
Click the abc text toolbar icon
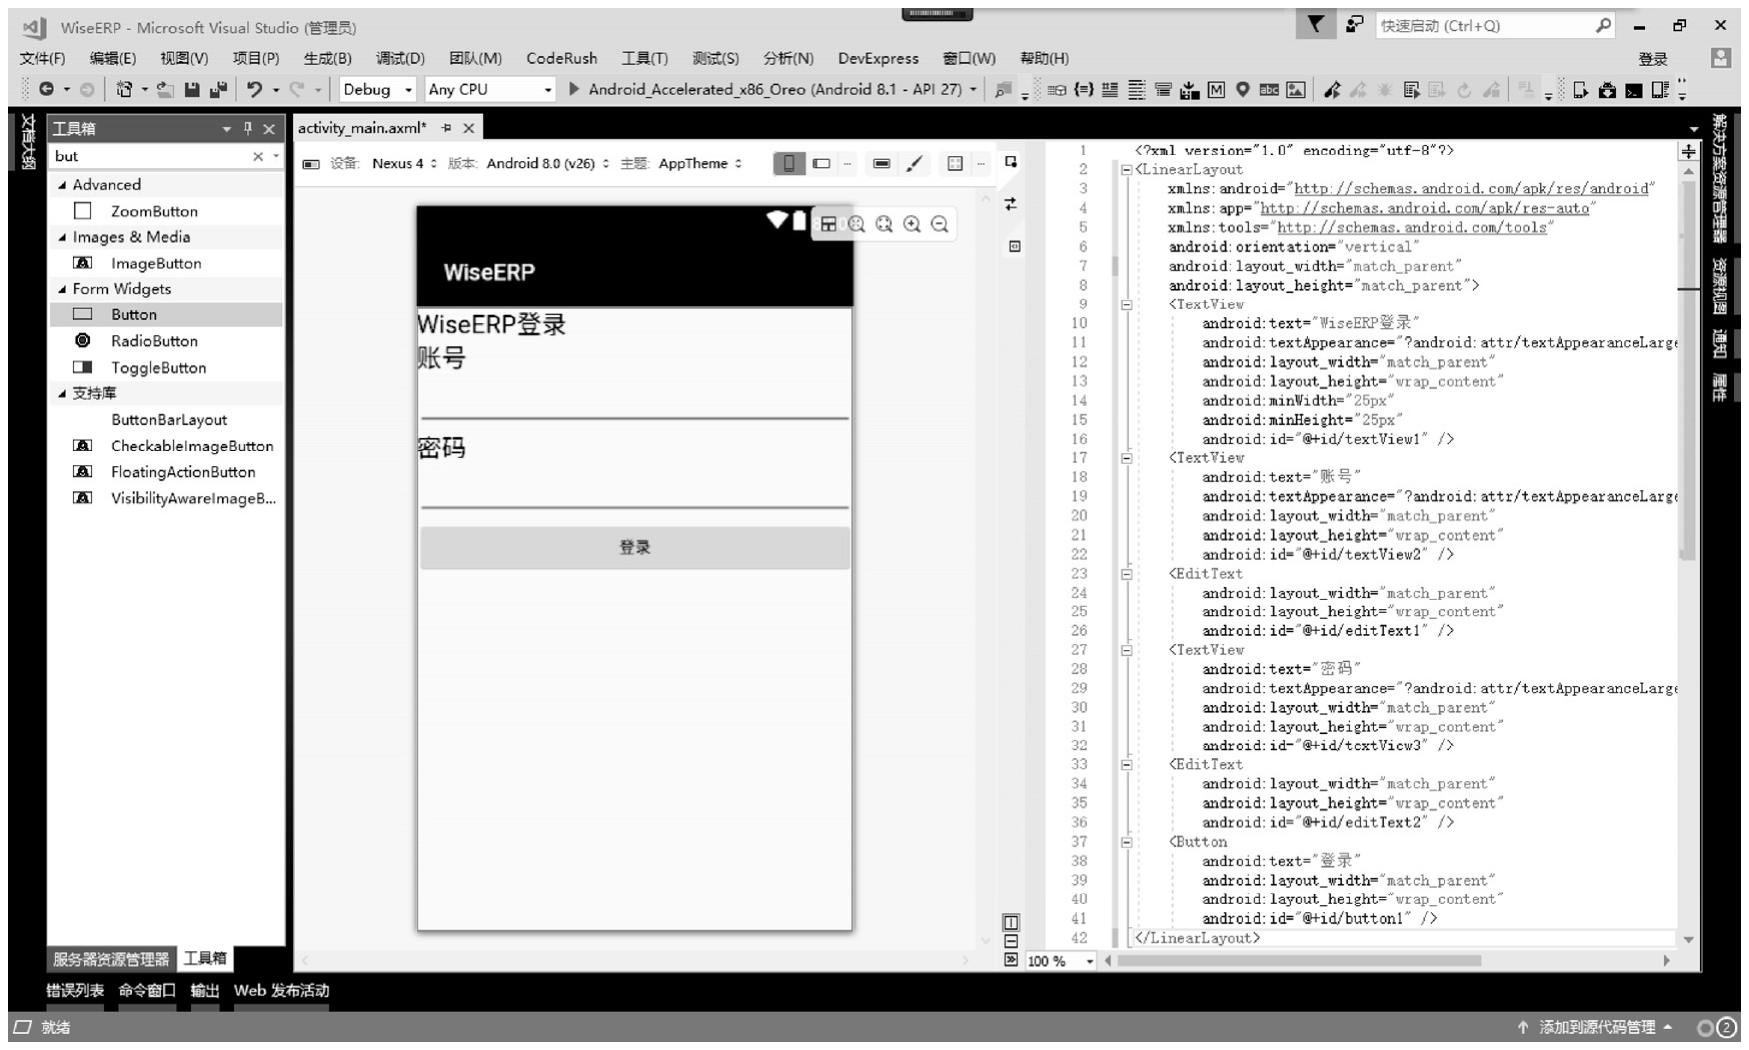pyautogui.click(x=1268, y=89)
